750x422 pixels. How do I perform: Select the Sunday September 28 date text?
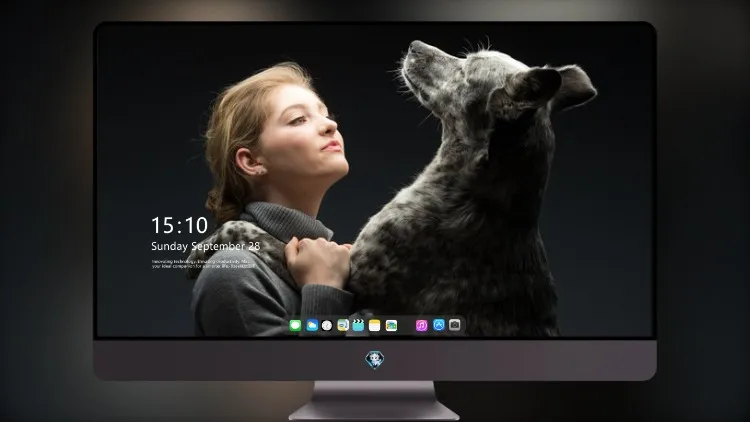click(206, 246)
